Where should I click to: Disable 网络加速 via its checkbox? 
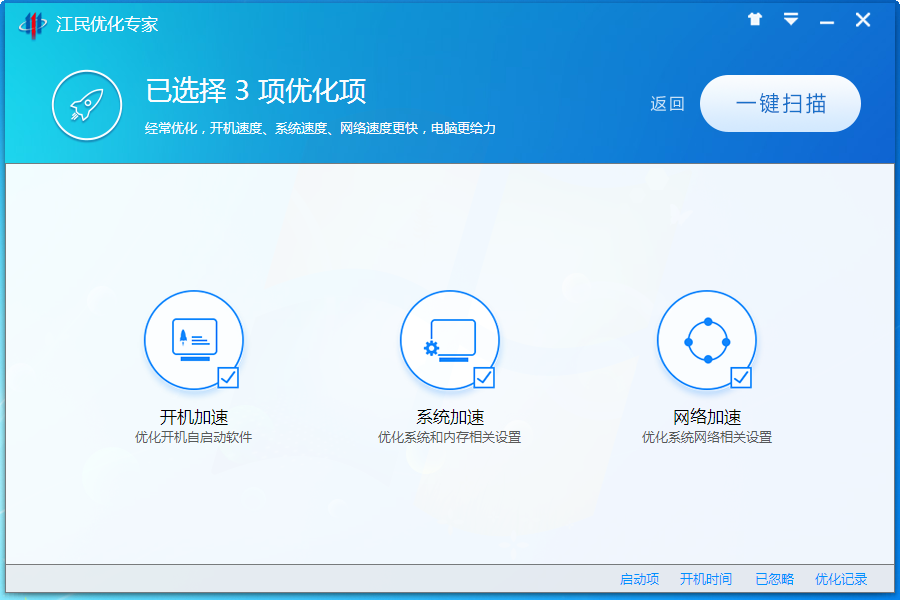point(741,378)
